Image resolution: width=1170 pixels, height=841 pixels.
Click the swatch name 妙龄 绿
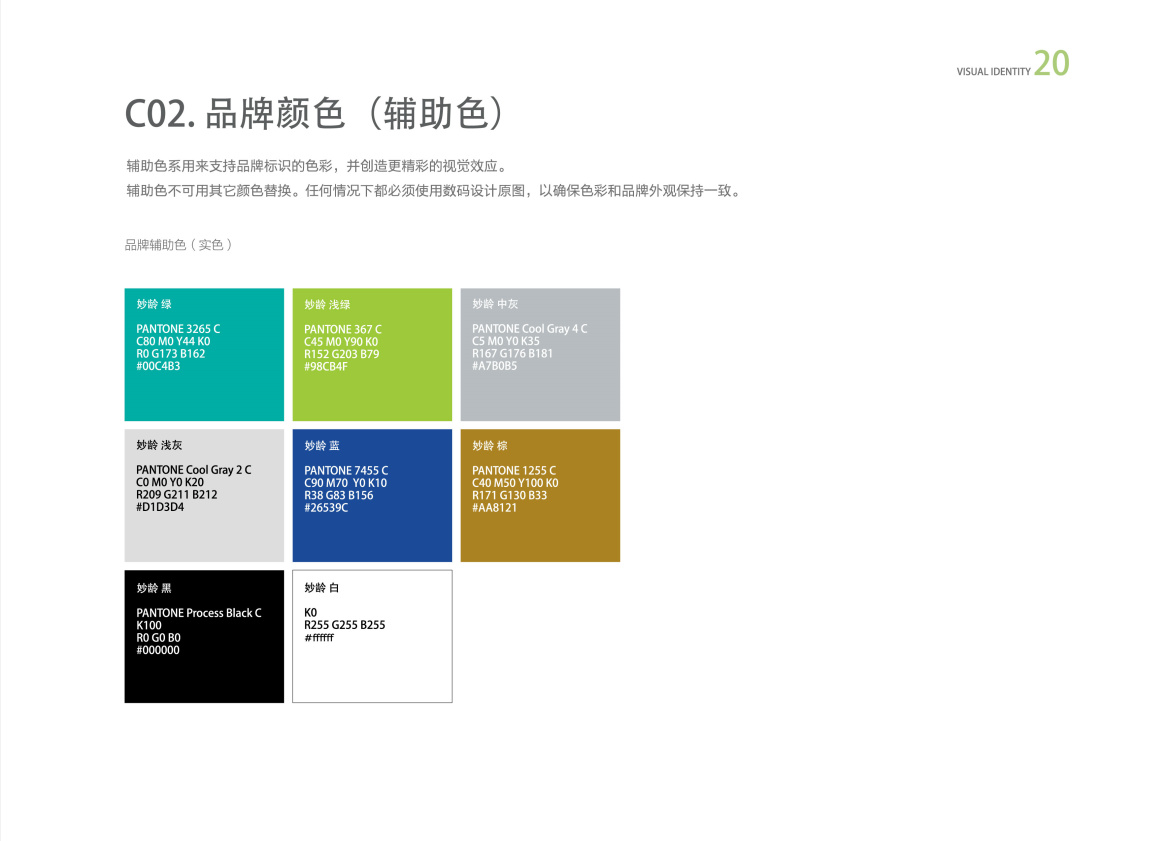click(x=154, y=304)
